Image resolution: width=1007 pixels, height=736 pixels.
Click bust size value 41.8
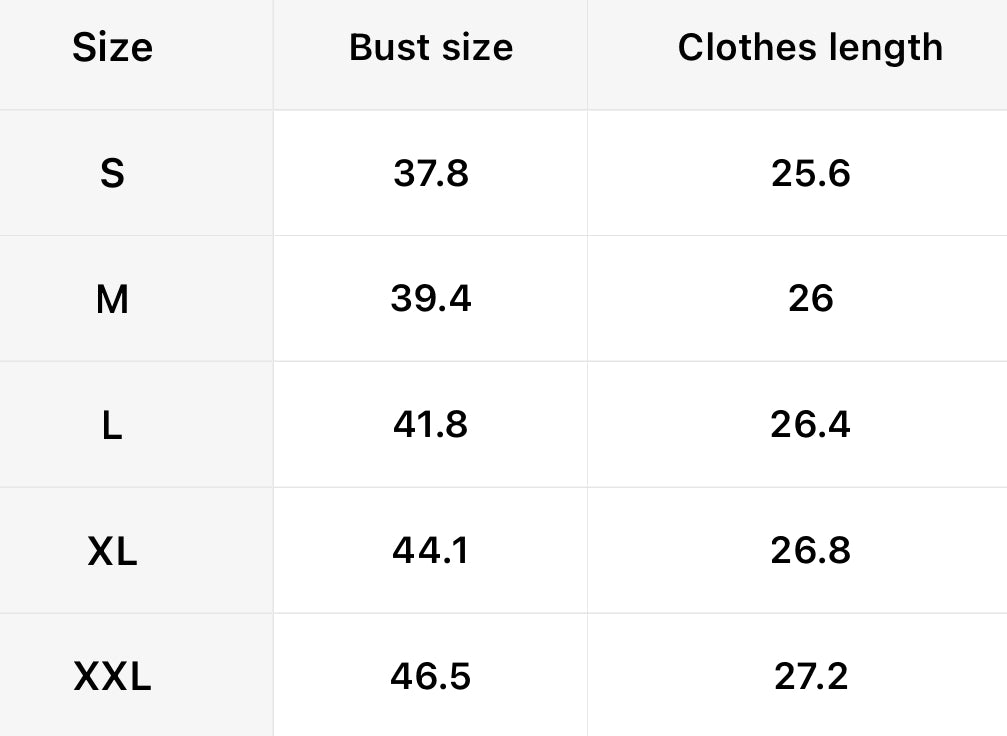[x=431, y=425]
